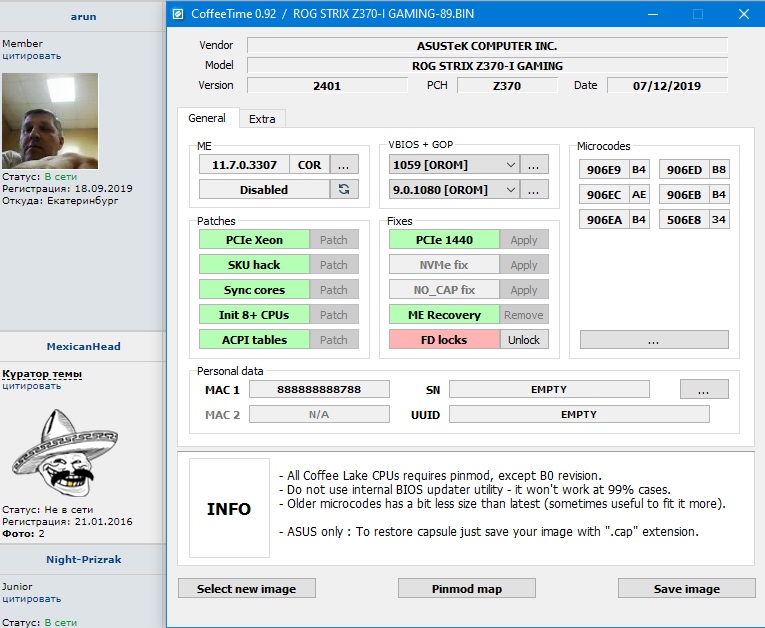
Task: Click the Personal data ellipsis button
Action: 704,389
